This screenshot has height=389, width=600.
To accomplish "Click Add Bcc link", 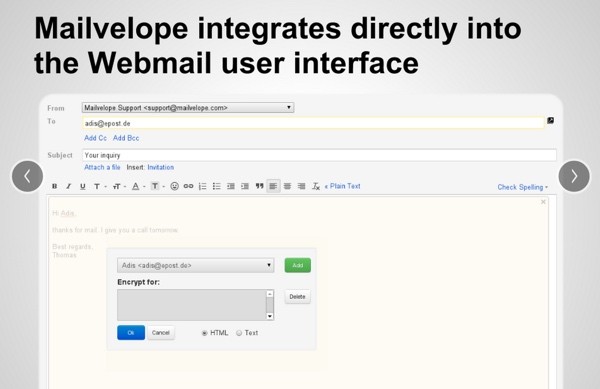I will pos(126,138).
